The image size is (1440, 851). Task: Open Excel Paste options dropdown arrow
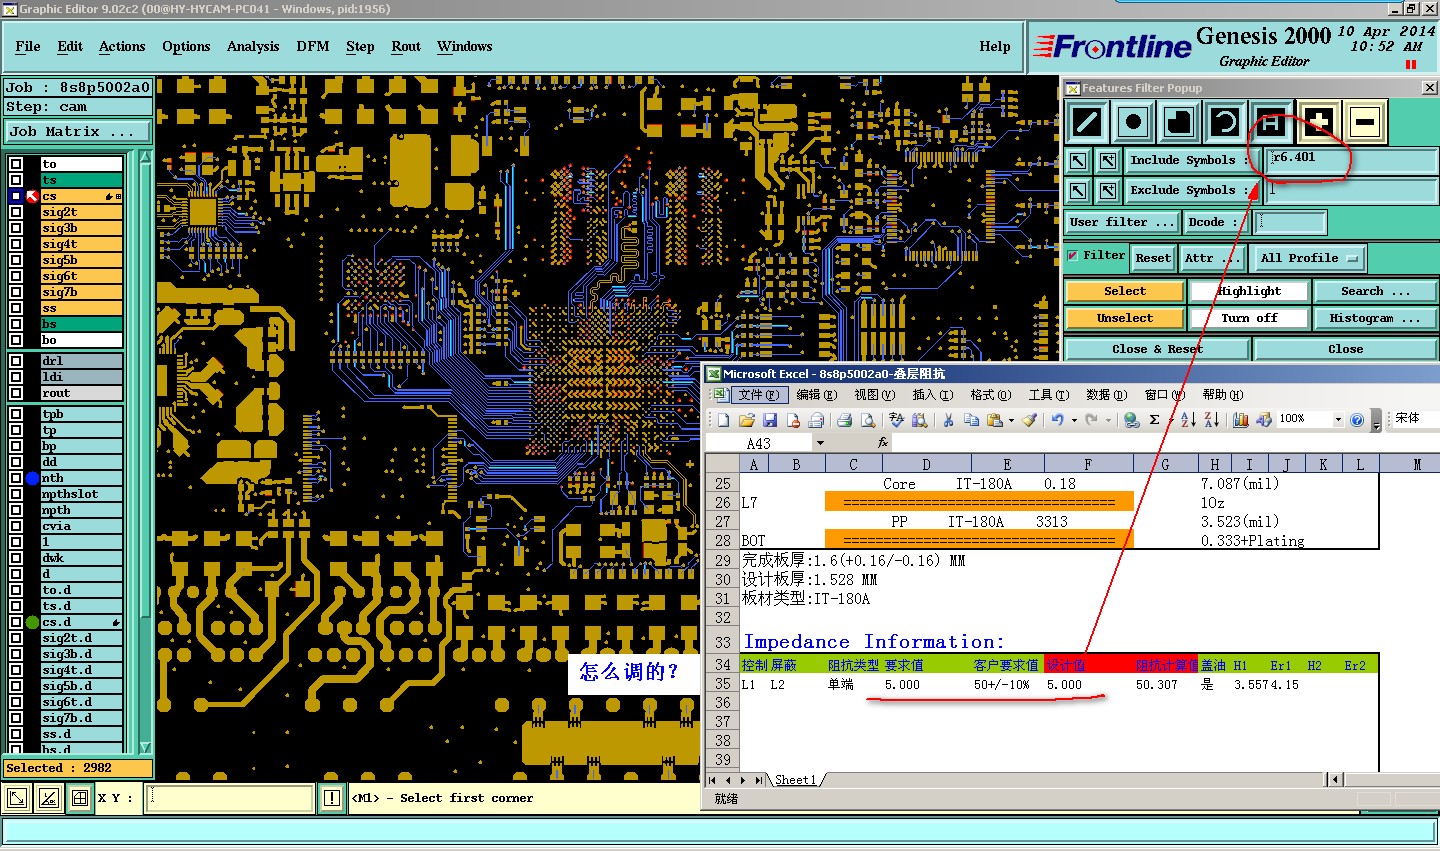(1011, 420)
